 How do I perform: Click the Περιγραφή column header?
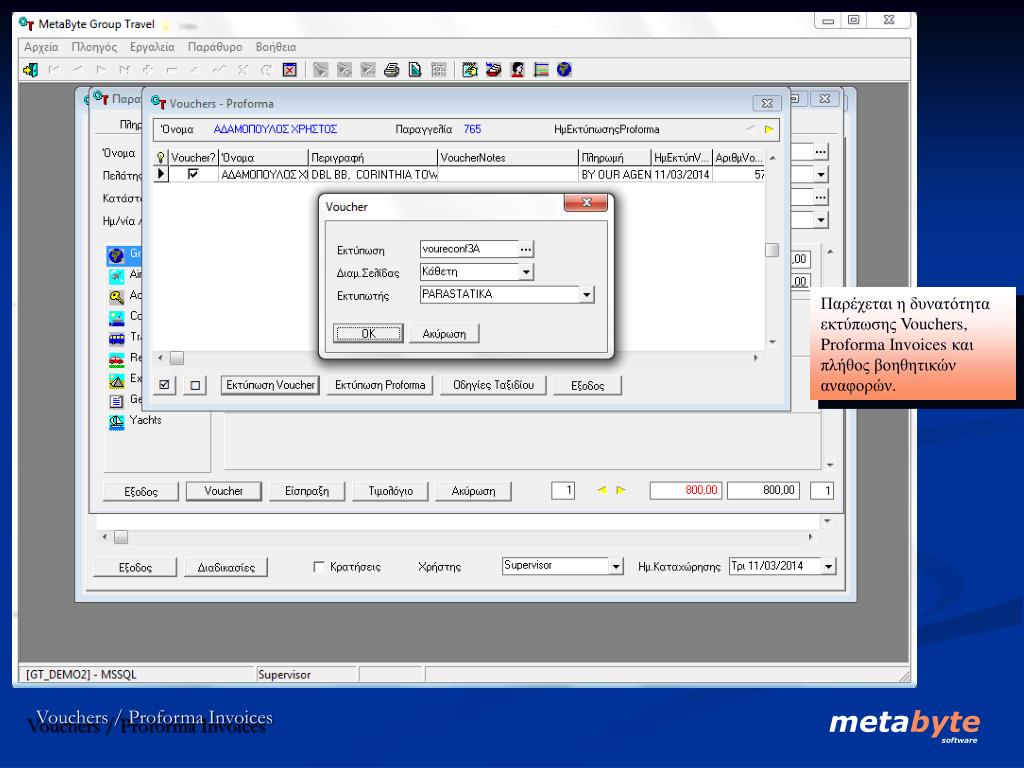(372, 157)
